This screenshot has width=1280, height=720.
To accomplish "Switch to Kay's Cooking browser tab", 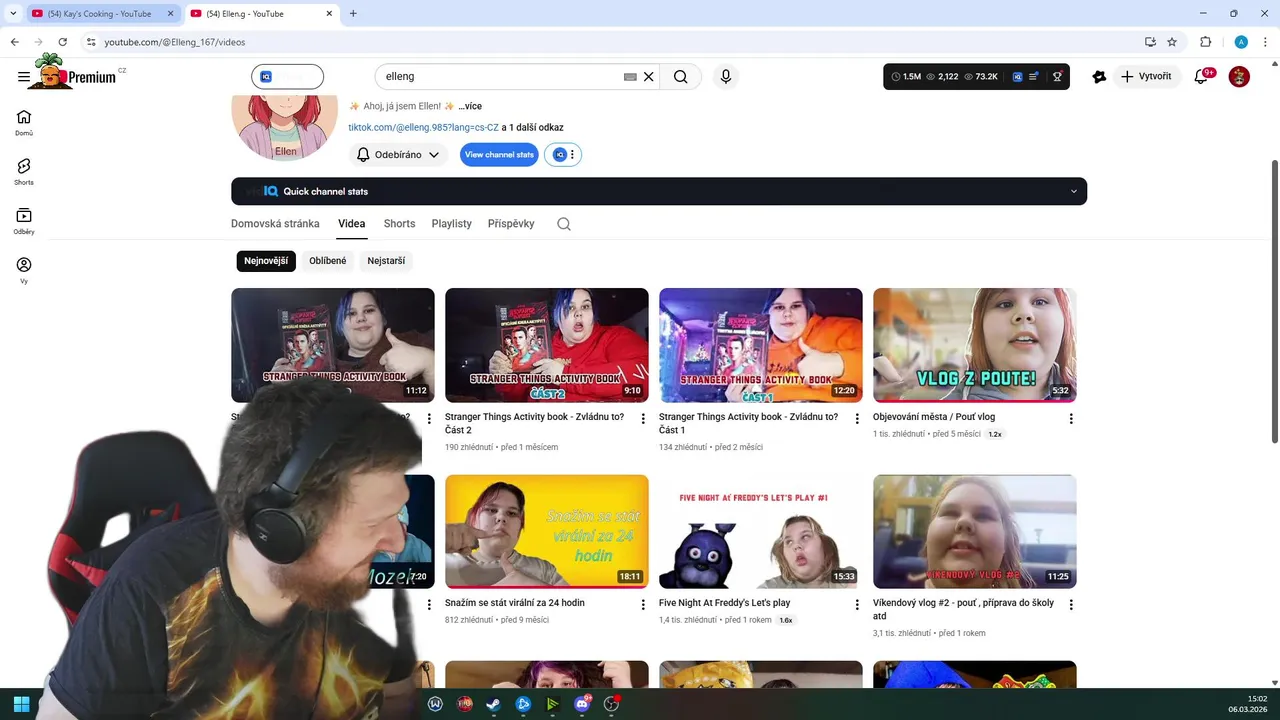I will click(x=98, y=14).
